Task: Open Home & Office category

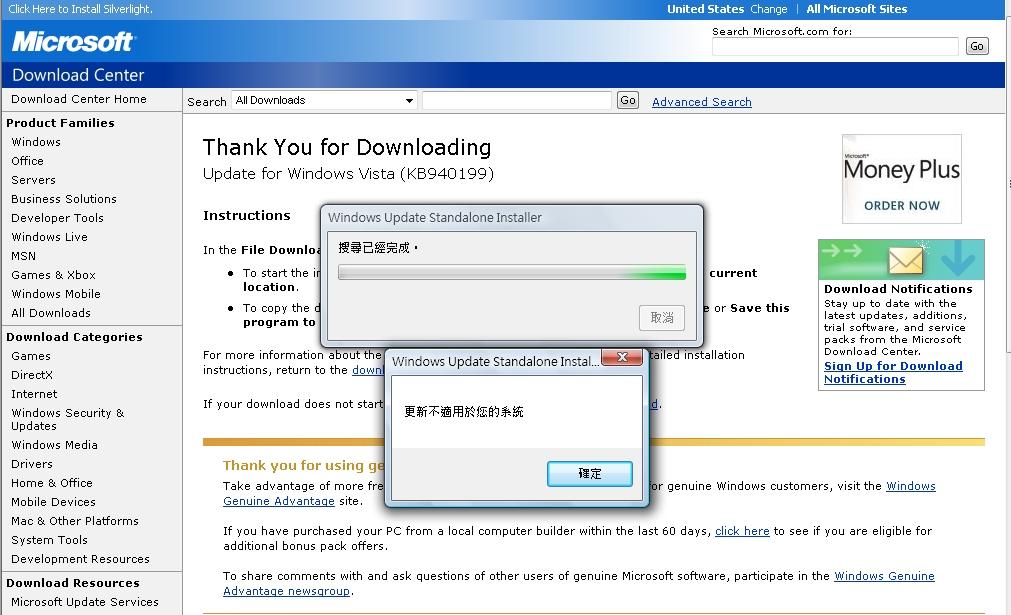Action: coord(52,483)
